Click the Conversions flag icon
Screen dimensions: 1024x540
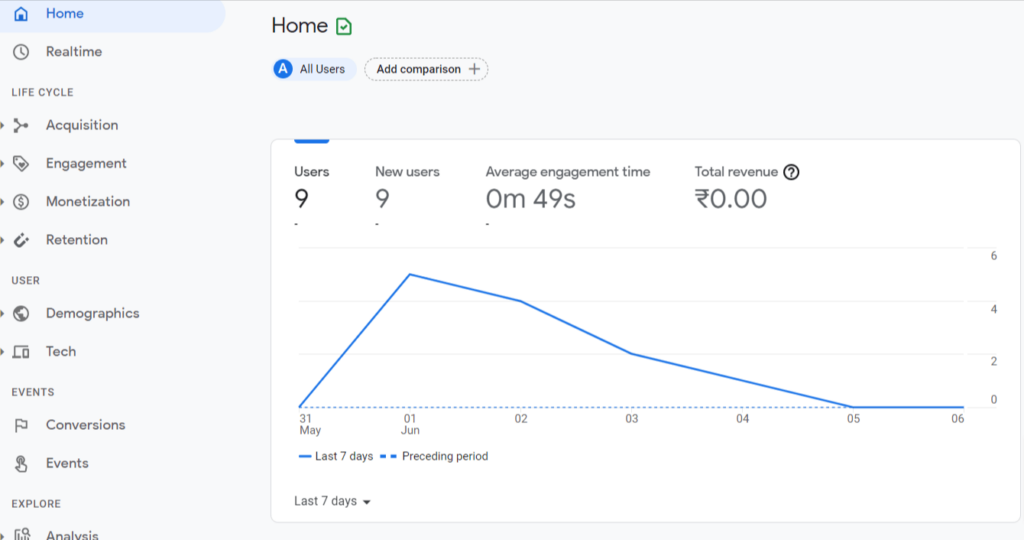[x=21, y=425]
